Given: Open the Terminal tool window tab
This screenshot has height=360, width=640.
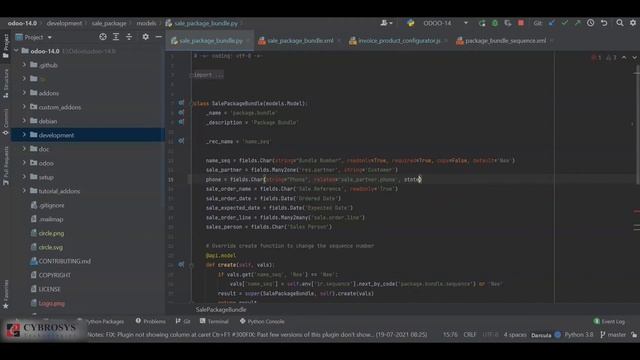Looking at the screenshot, I should [214, 322].
